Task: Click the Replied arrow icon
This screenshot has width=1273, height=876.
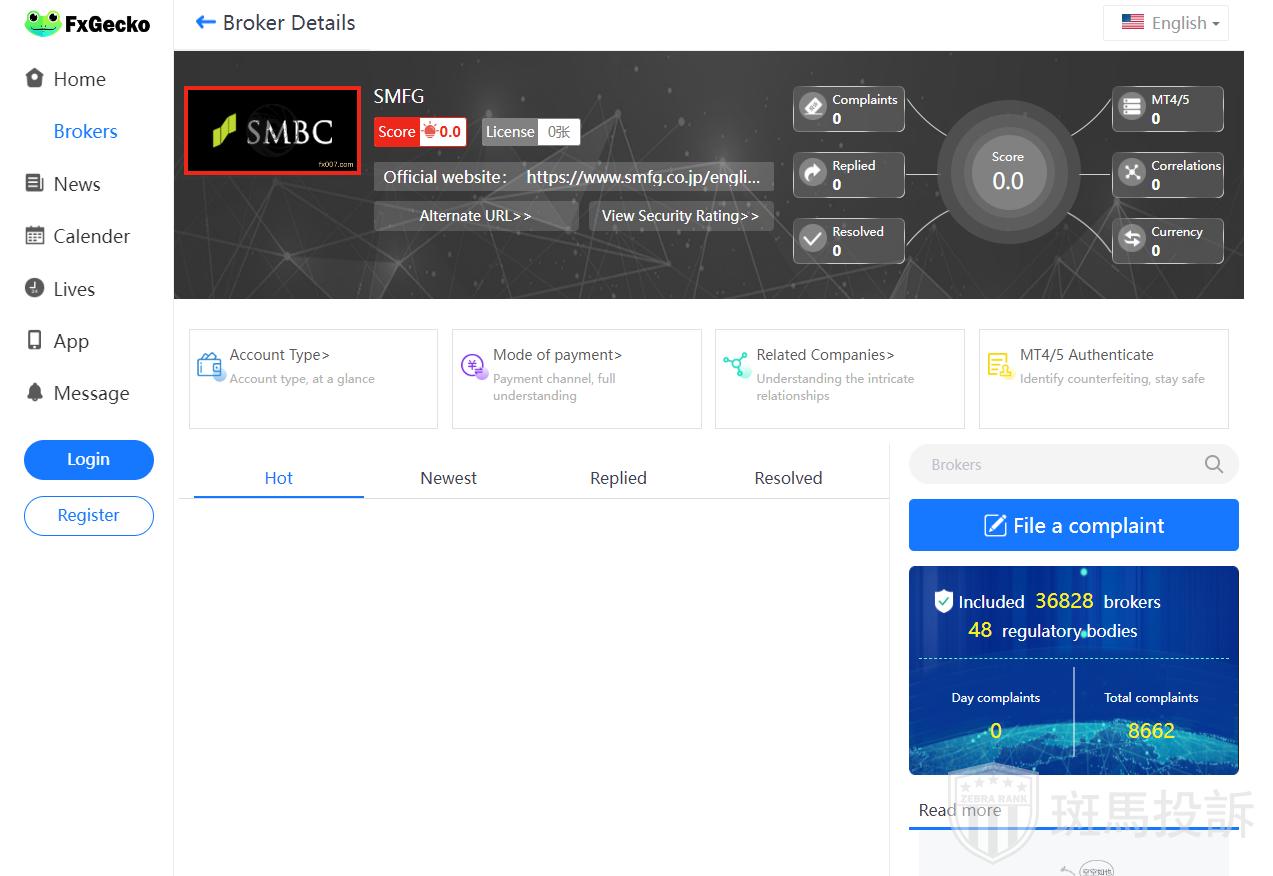Action: pyautogui.click(x=813, y=174)
